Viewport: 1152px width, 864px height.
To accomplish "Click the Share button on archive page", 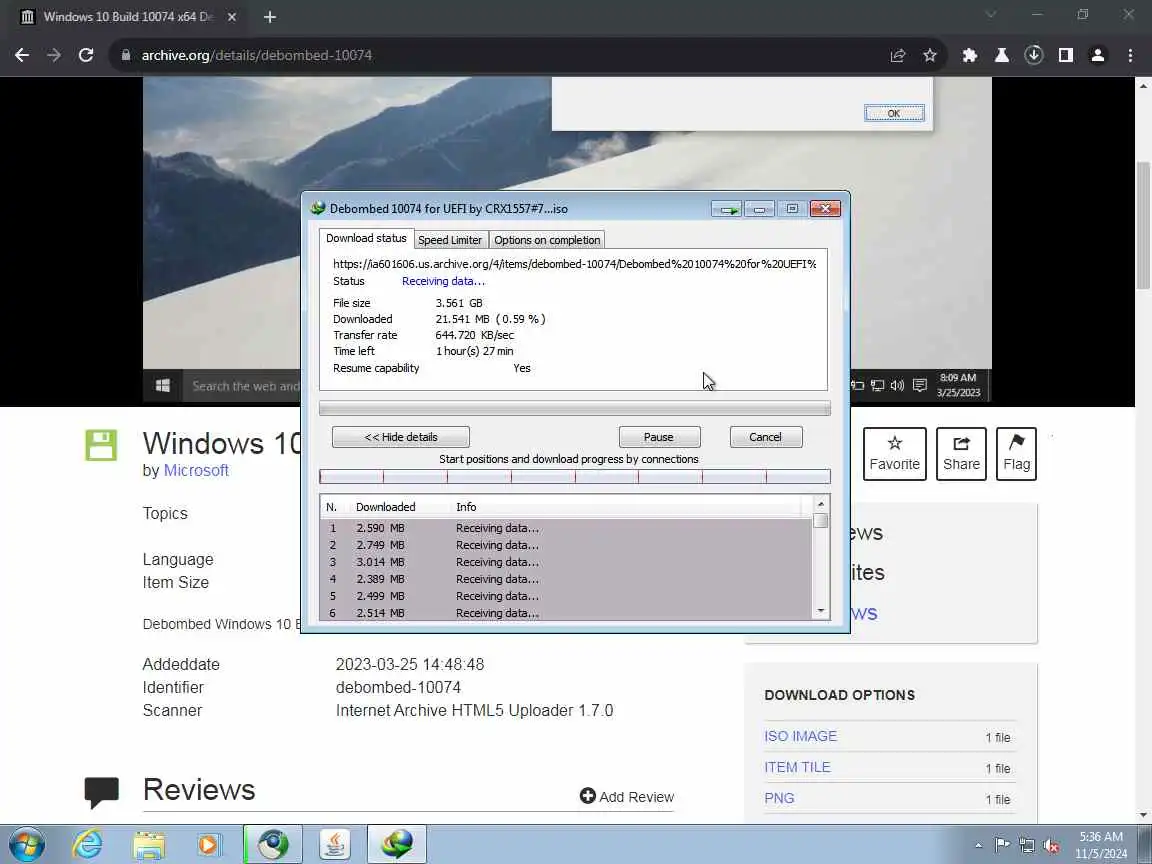I will coord(961,453).
